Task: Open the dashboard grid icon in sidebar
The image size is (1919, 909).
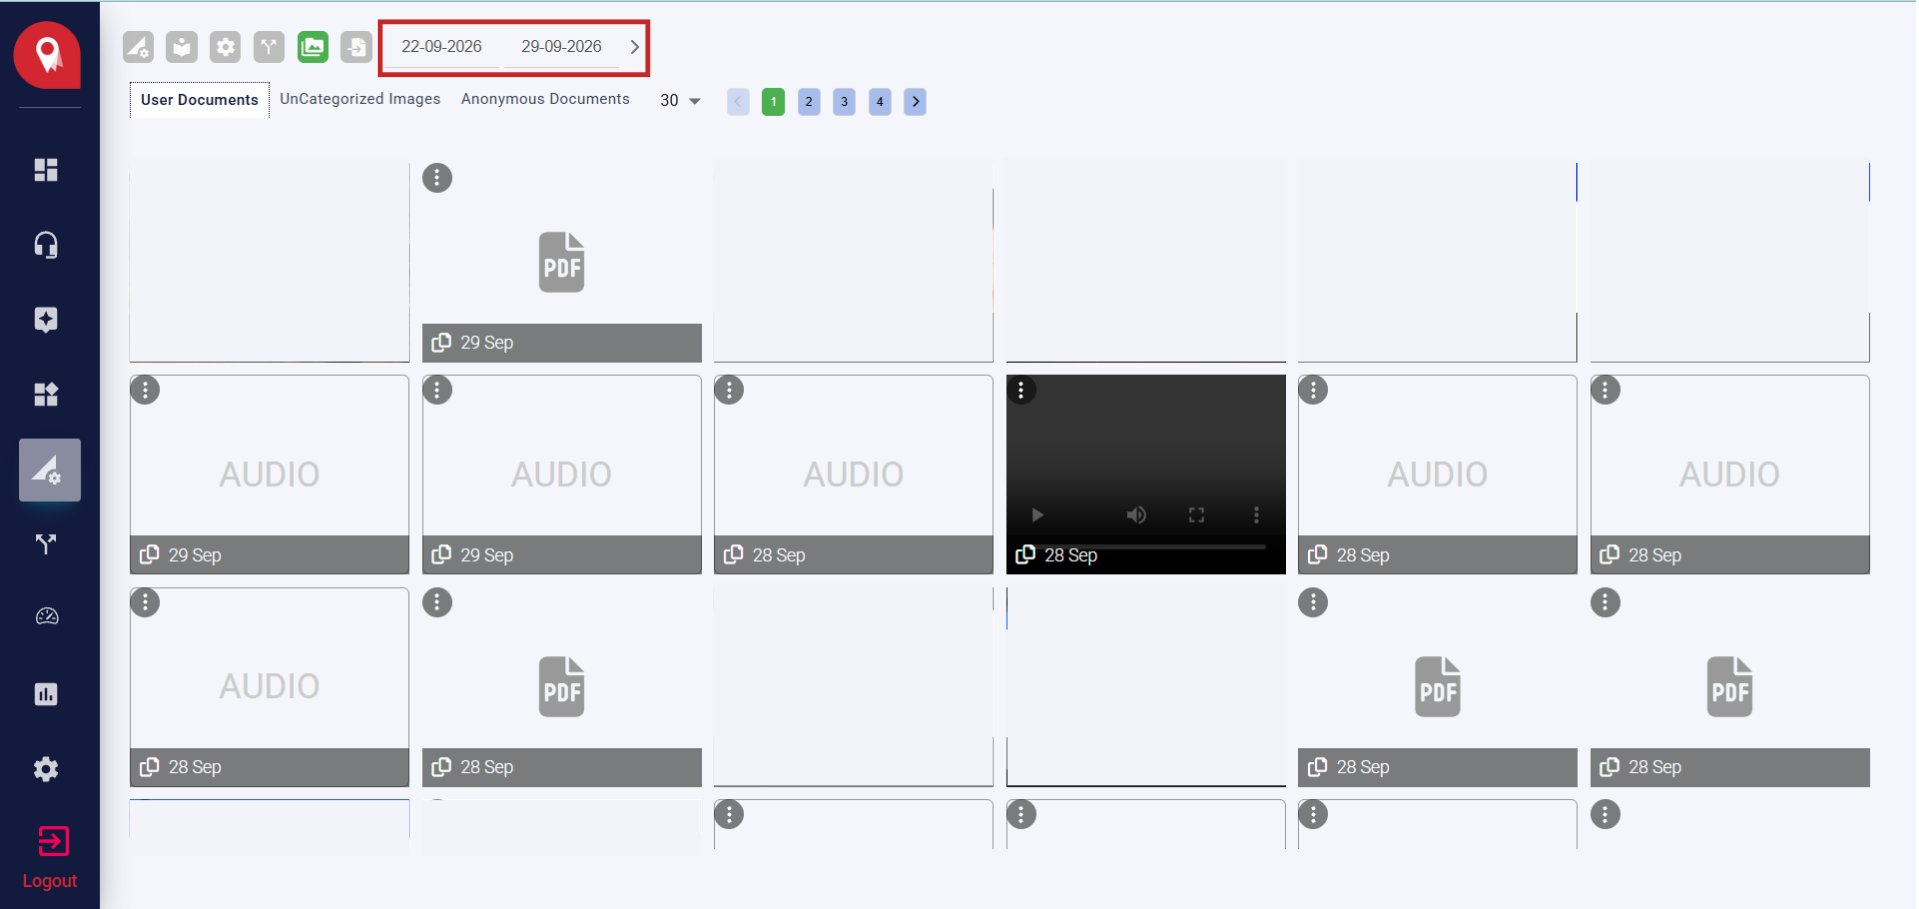Action: pyautogui.click(x=46, y=170)
